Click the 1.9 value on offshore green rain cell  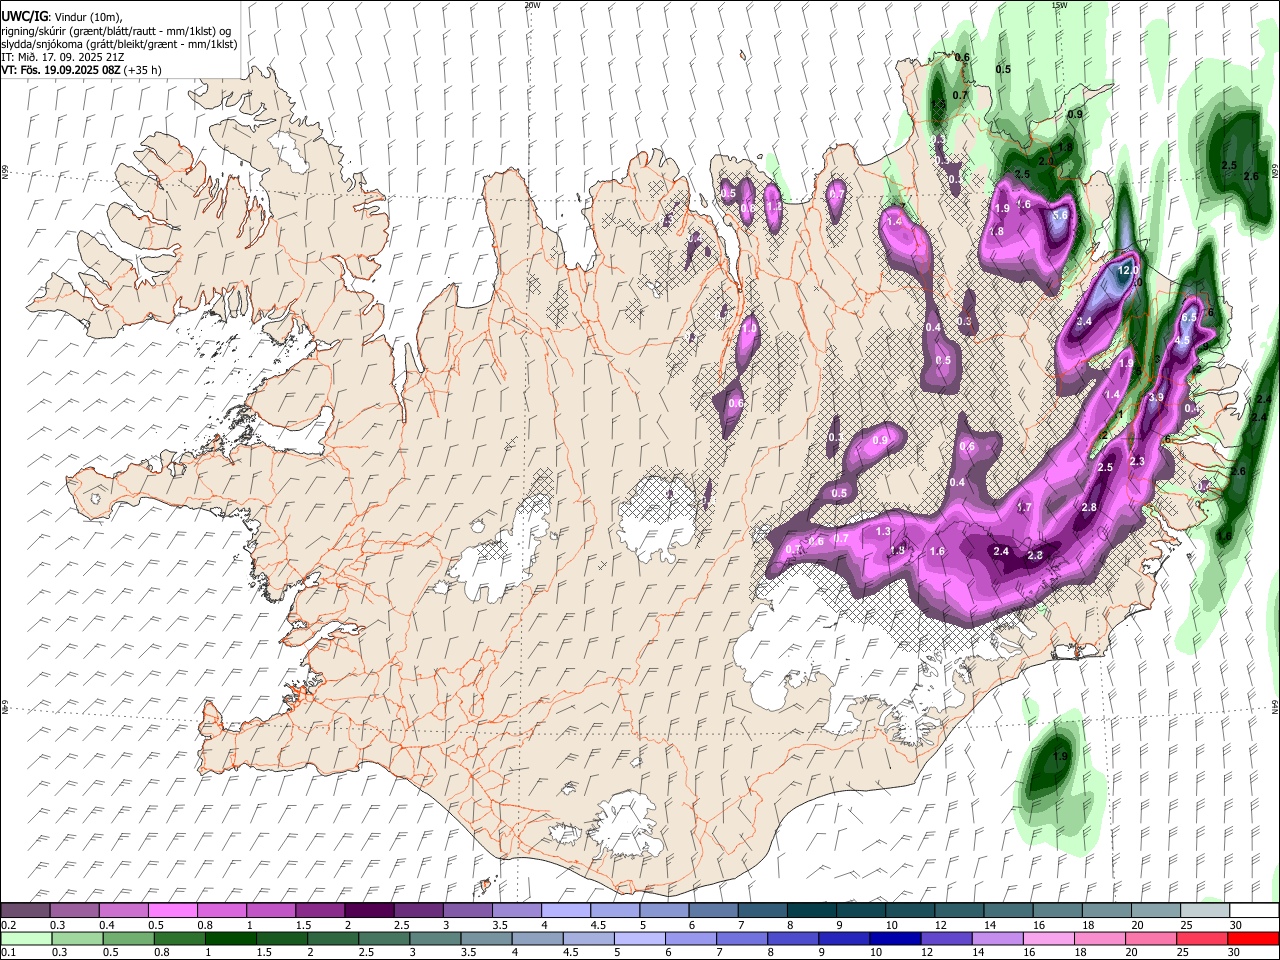coord(1061,756)
